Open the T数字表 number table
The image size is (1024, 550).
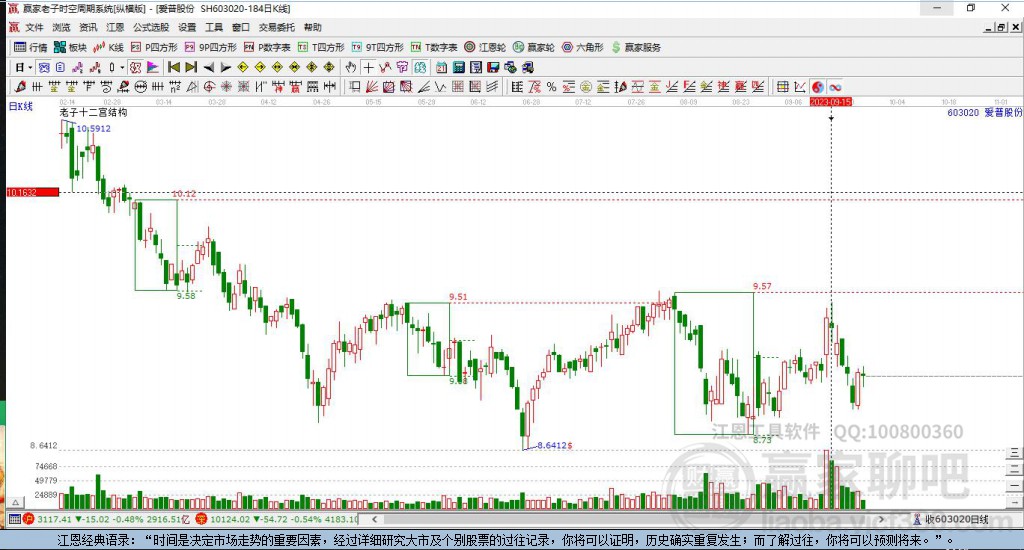(x=434, y=47)
